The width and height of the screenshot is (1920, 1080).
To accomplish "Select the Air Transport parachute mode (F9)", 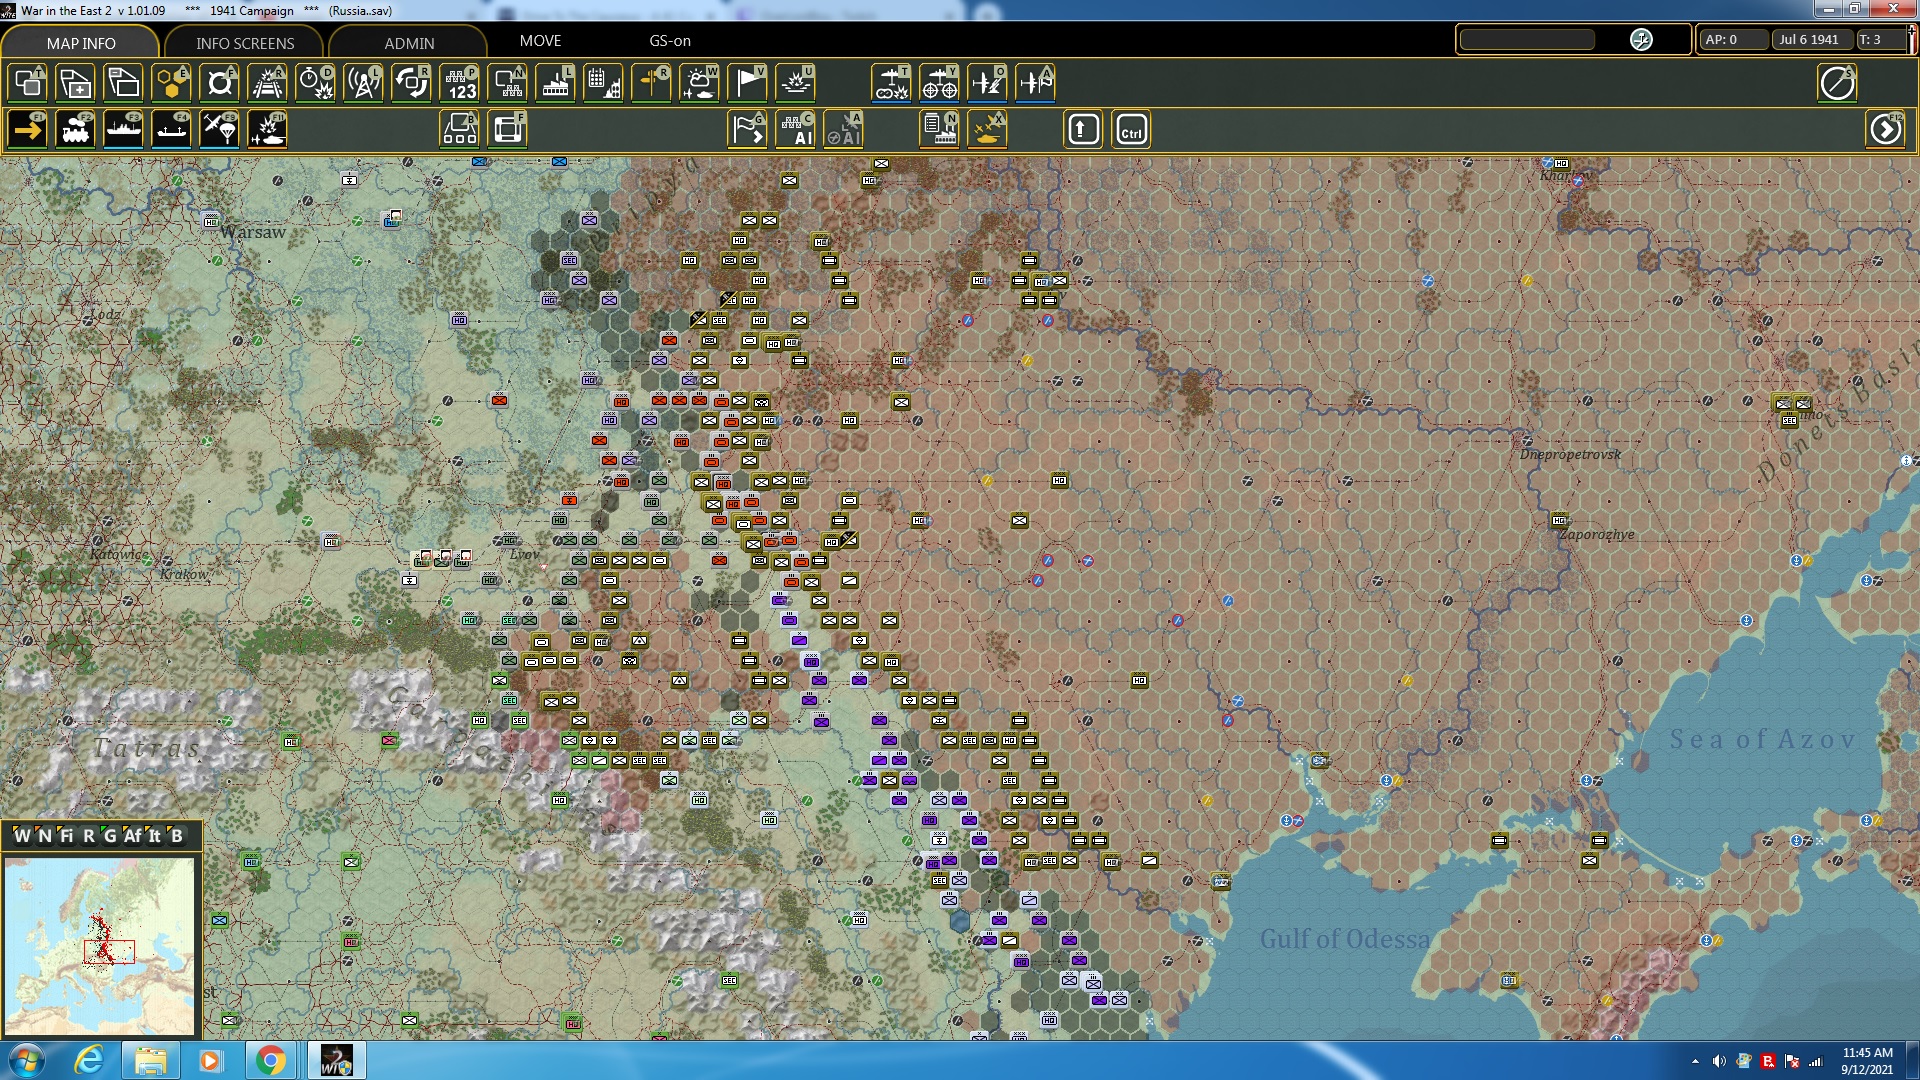I will pos(219,130).
